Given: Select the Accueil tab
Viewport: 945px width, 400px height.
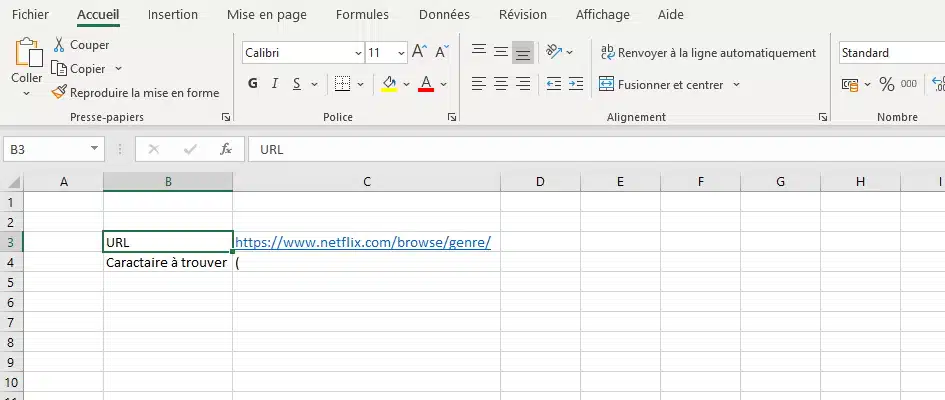Looking at the screenshot, I should coord(98,14).
